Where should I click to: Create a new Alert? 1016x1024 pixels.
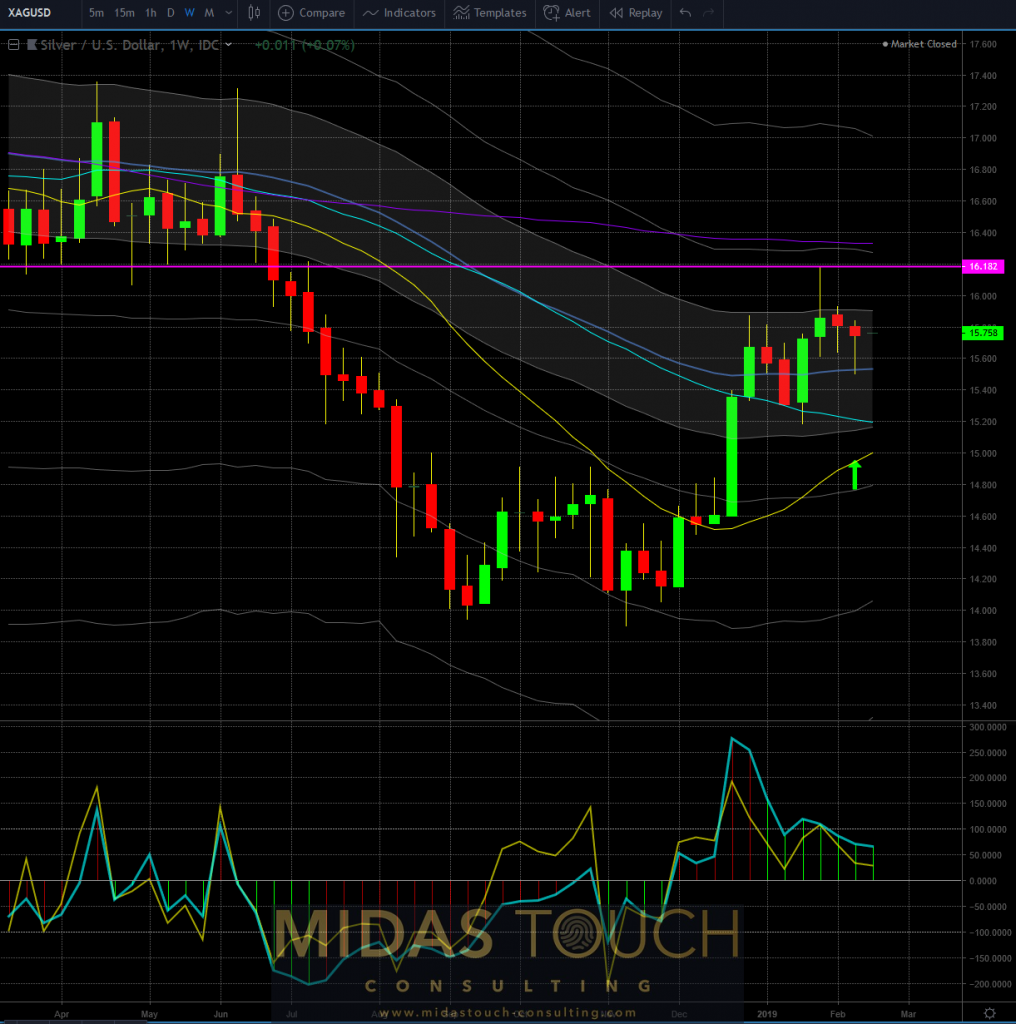[x=566, y=13]
